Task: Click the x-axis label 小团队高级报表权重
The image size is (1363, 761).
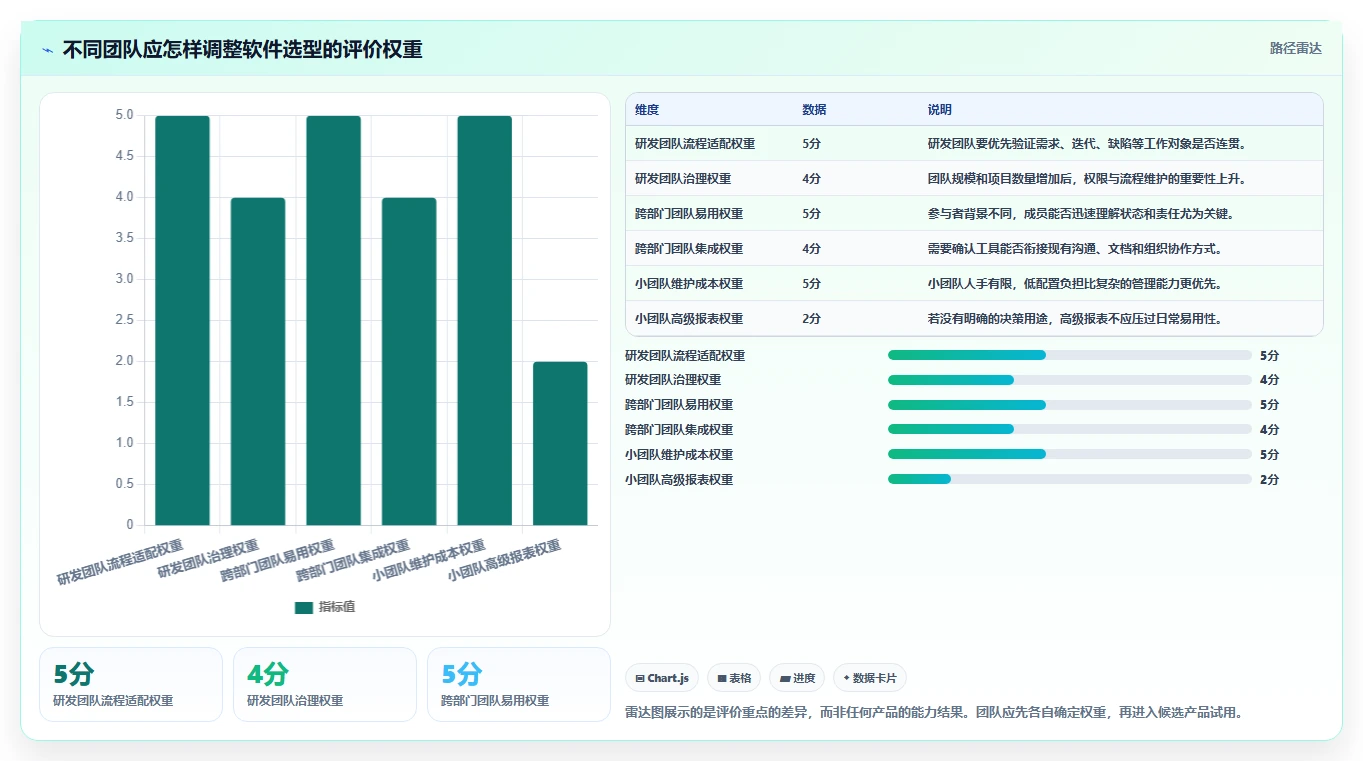Action: pyautogui.click(x=504, y=561)
